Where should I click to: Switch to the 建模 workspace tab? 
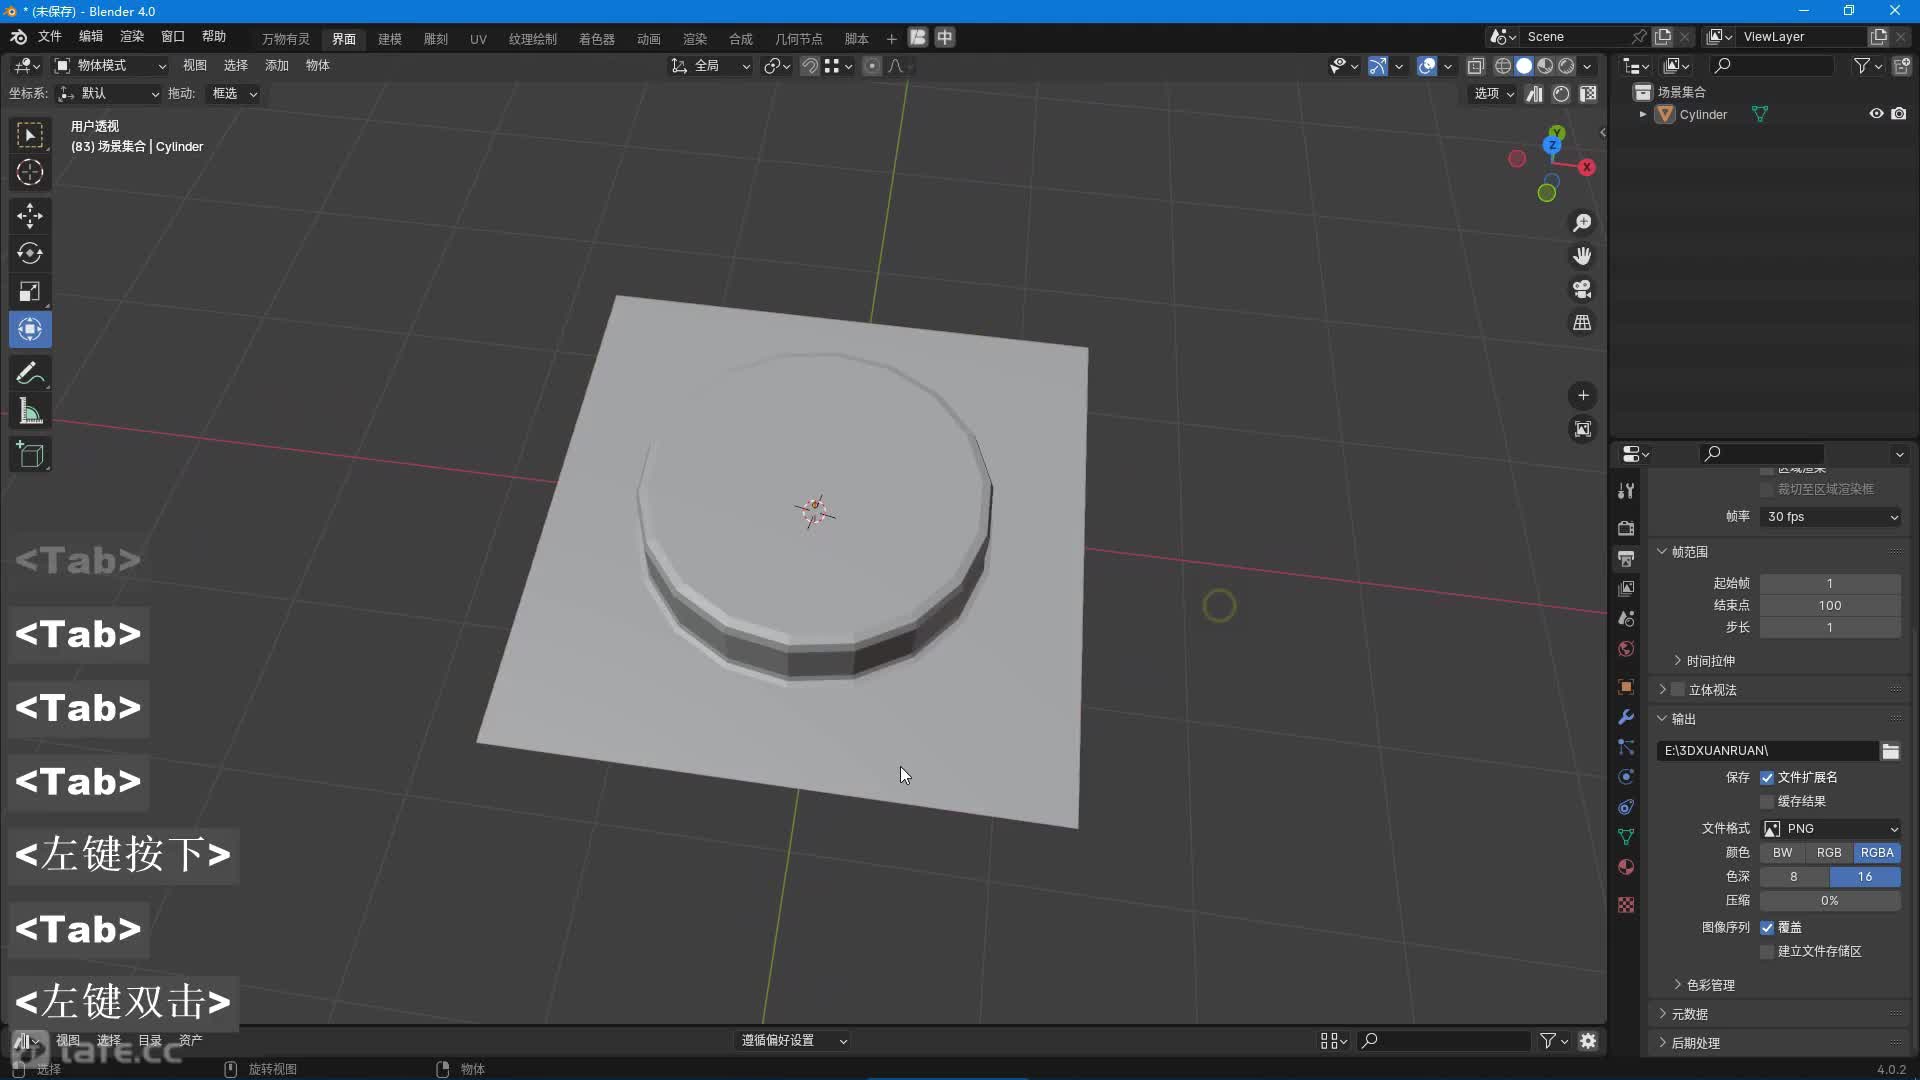pyautogui.click(x=390, y=39)
